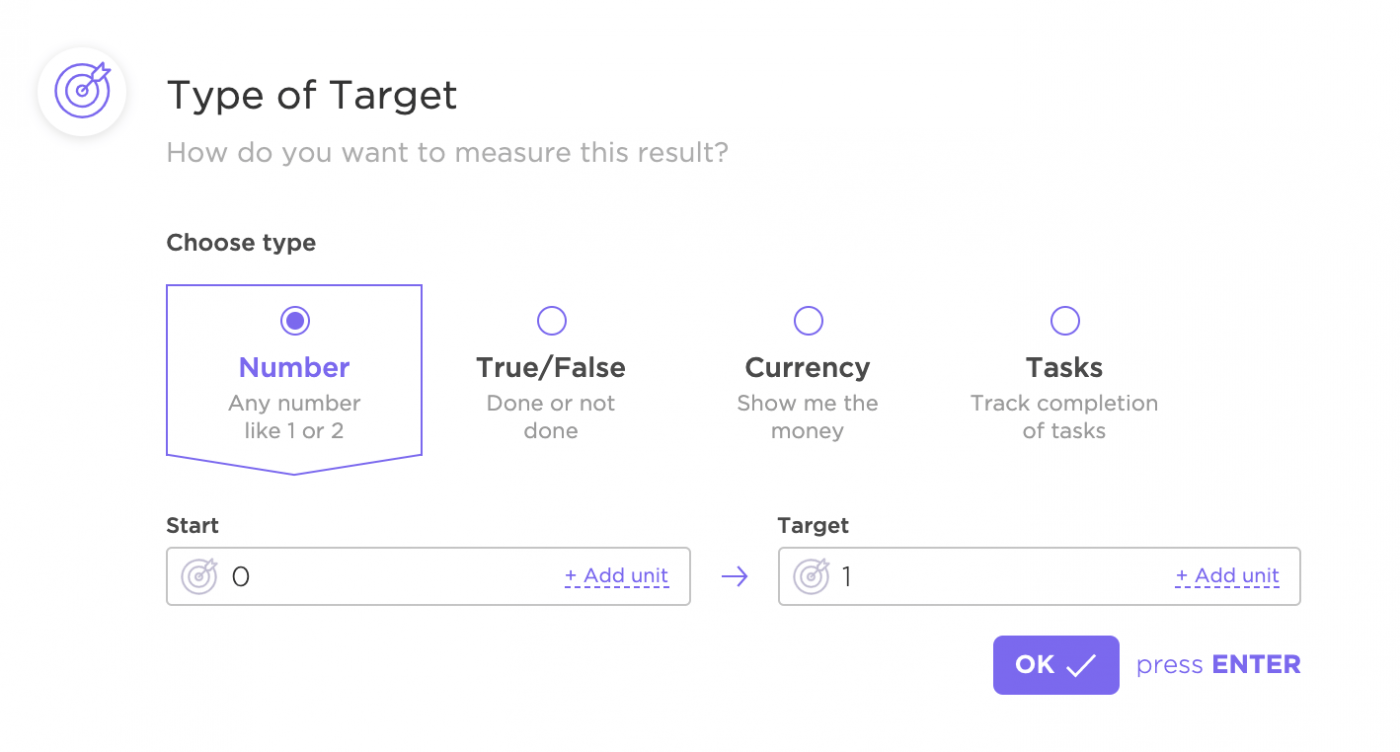This screenshot has width=1400, height=752.
Task: Click Add unit in the Start field
Action: click(616, 576)
